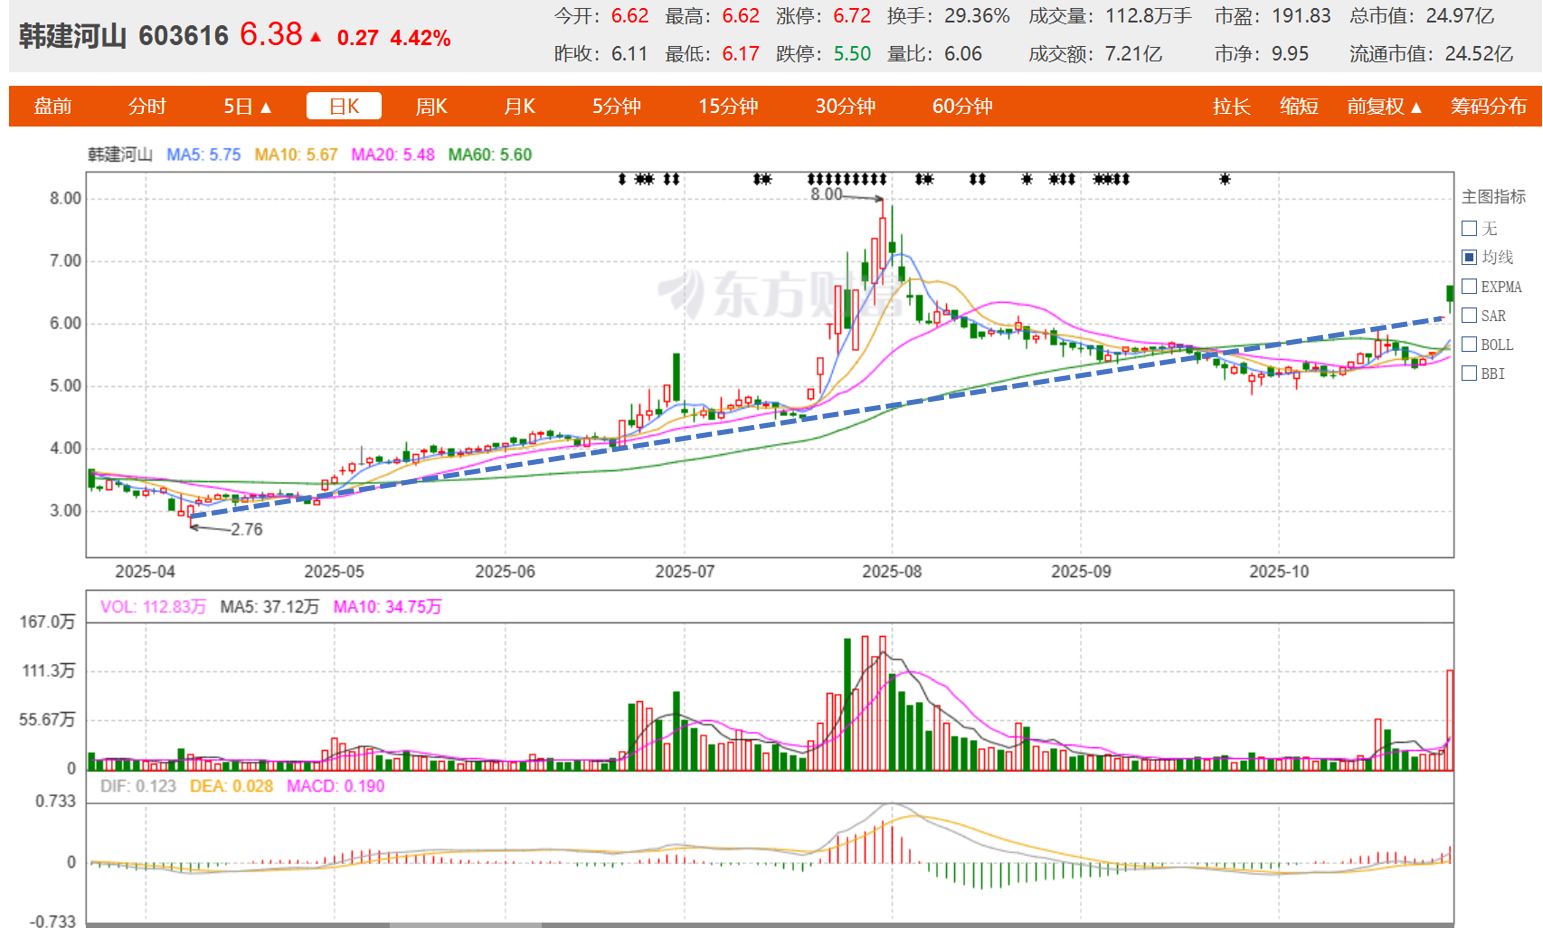Switch to the 盘前 pre-market tab
Screen dimensions: 1543x928
pos(53,106)
